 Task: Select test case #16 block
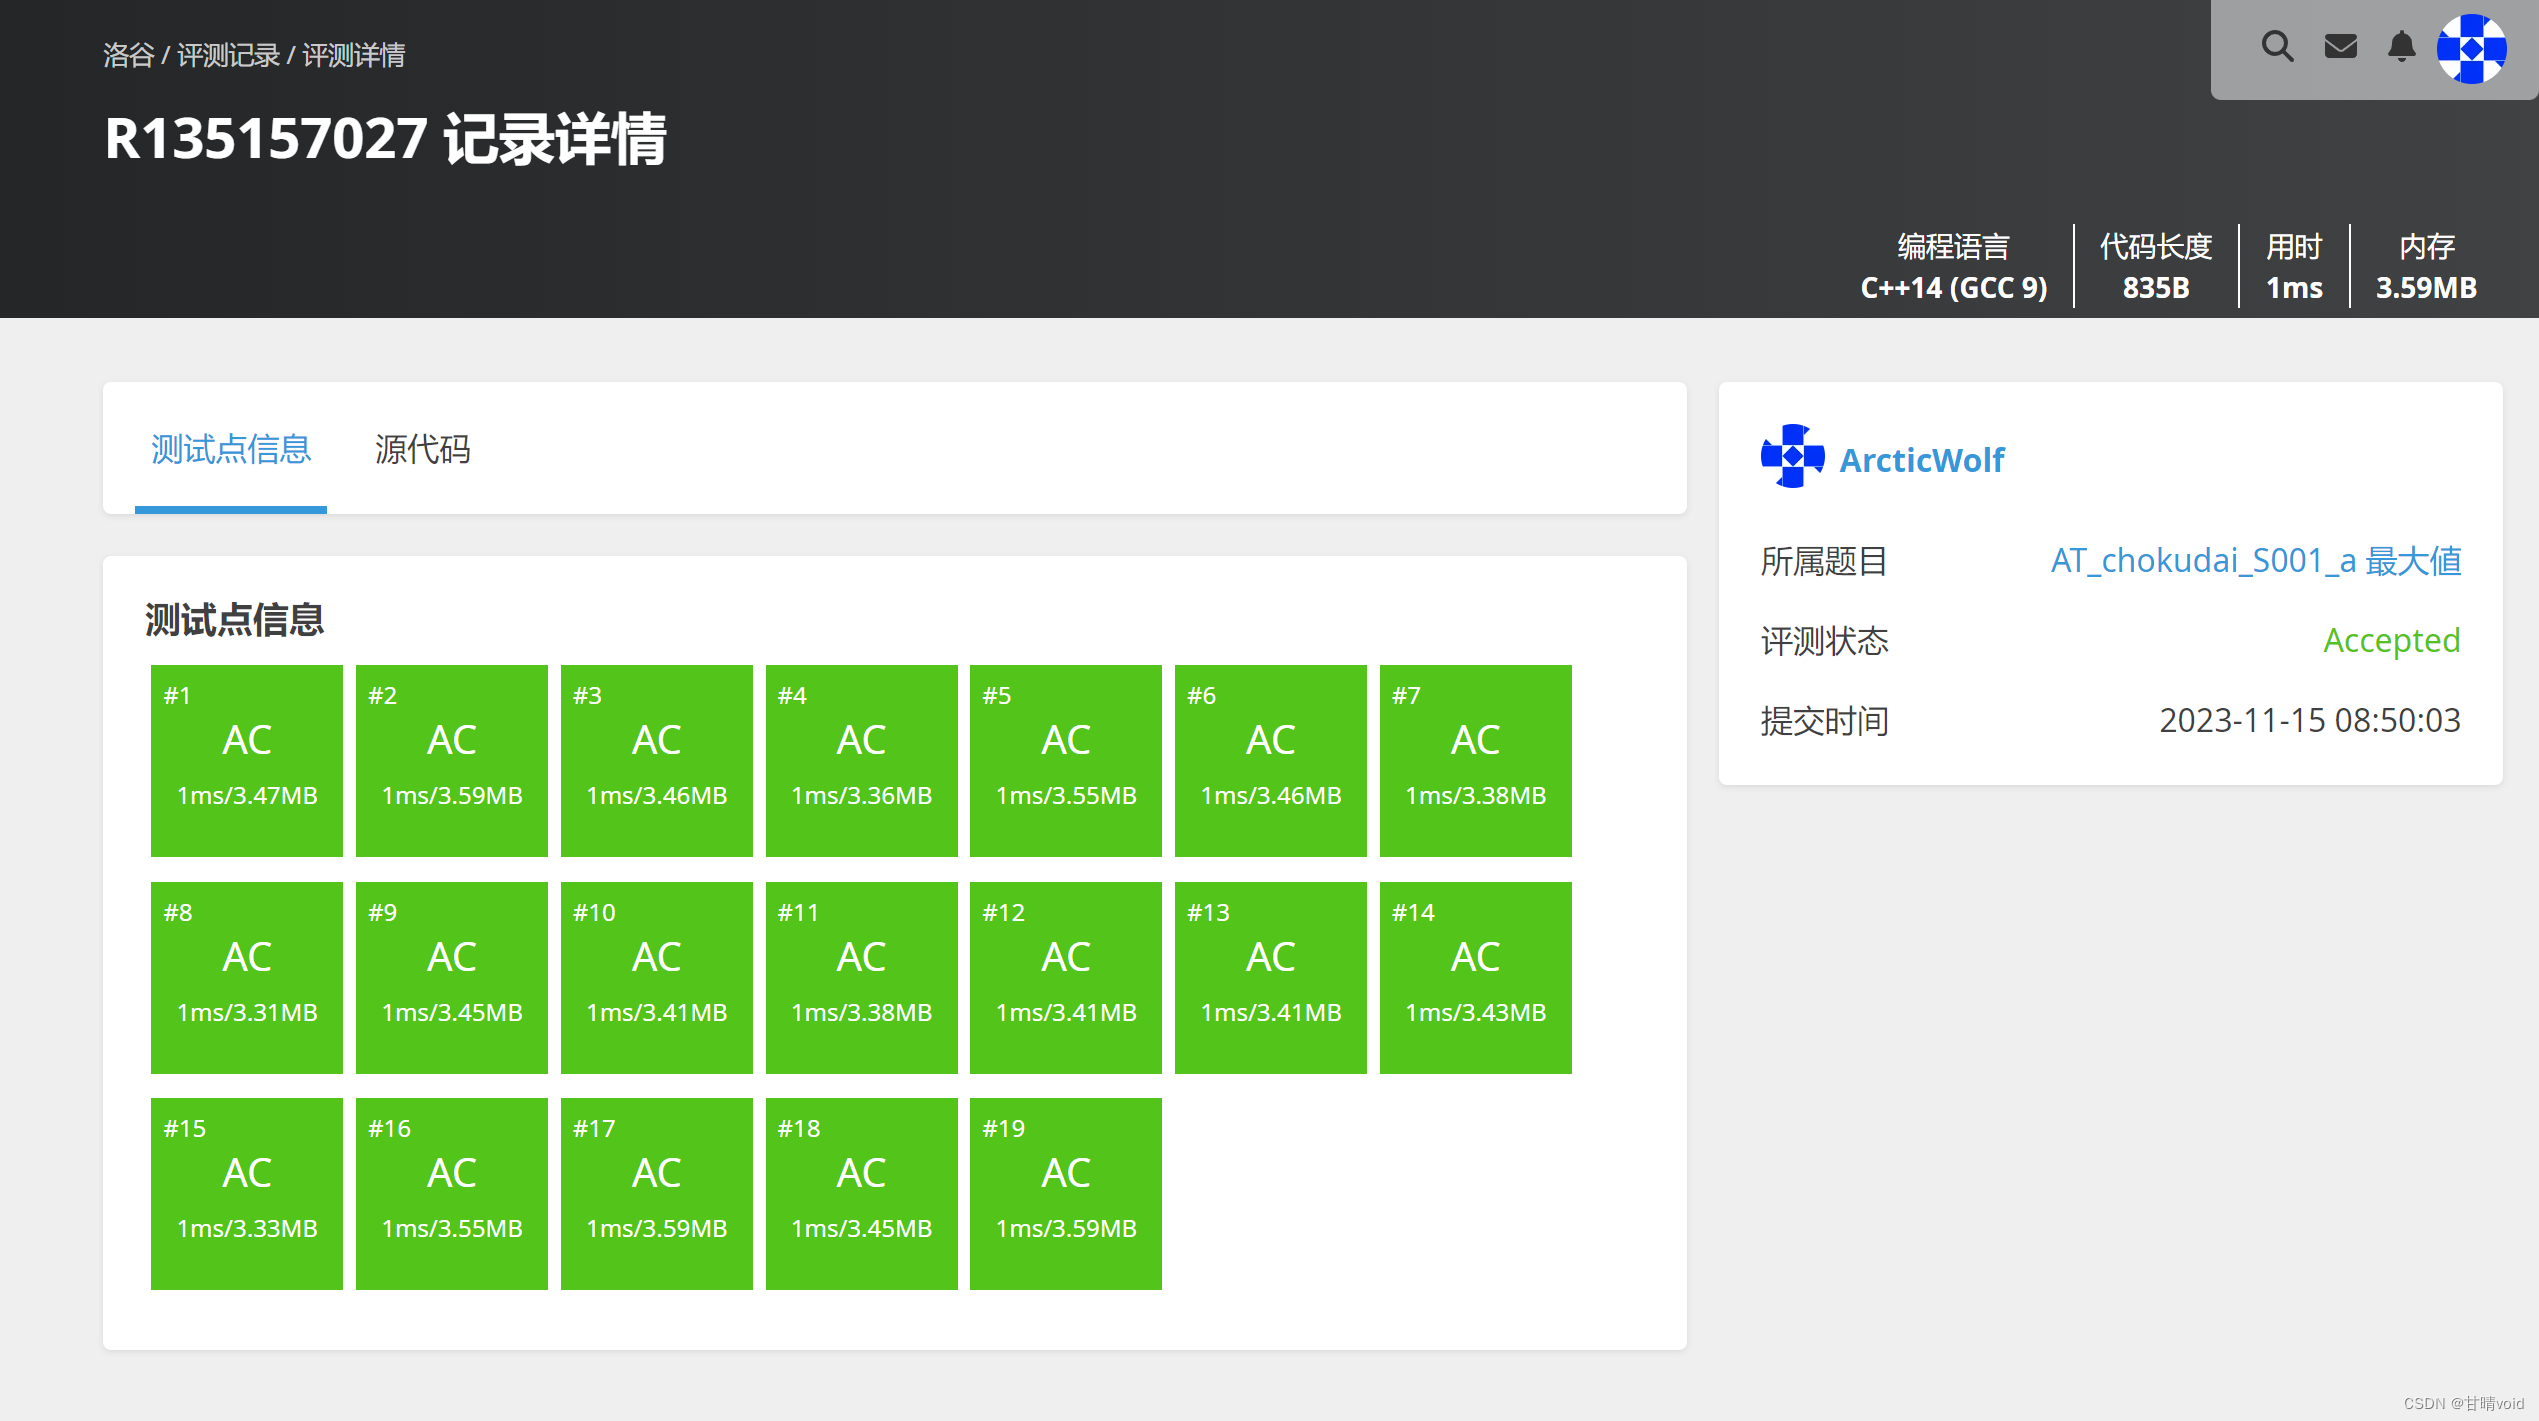(x=452, y=1194)
